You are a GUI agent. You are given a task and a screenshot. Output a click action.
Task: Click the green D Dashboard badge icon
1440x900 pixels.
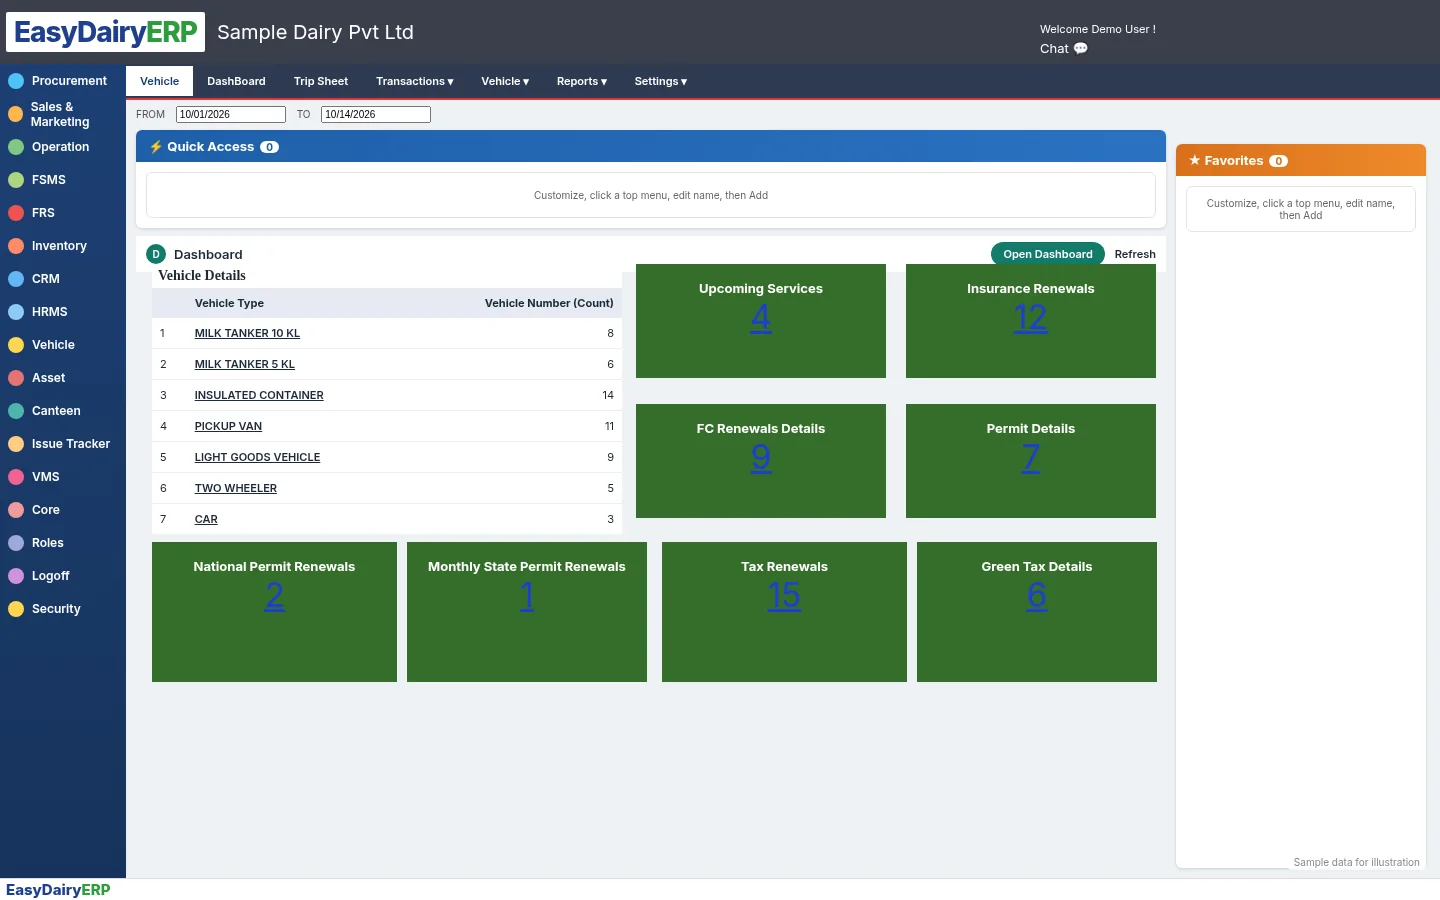point(156,254)
